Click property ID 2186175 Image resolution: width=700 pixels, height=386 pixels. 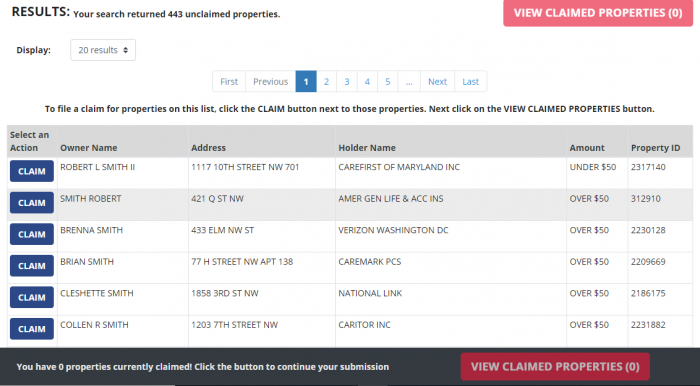point(648,293)
